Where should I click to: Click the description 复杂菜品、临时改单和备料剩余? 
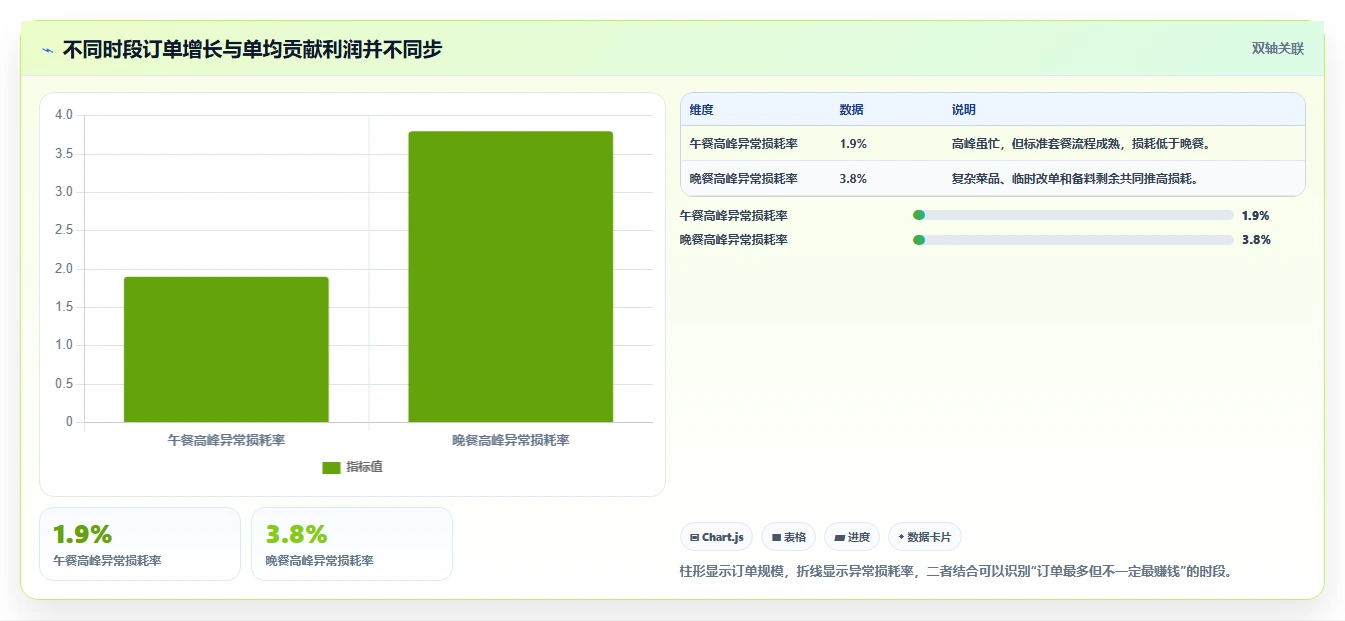(x=1075, y=179)
